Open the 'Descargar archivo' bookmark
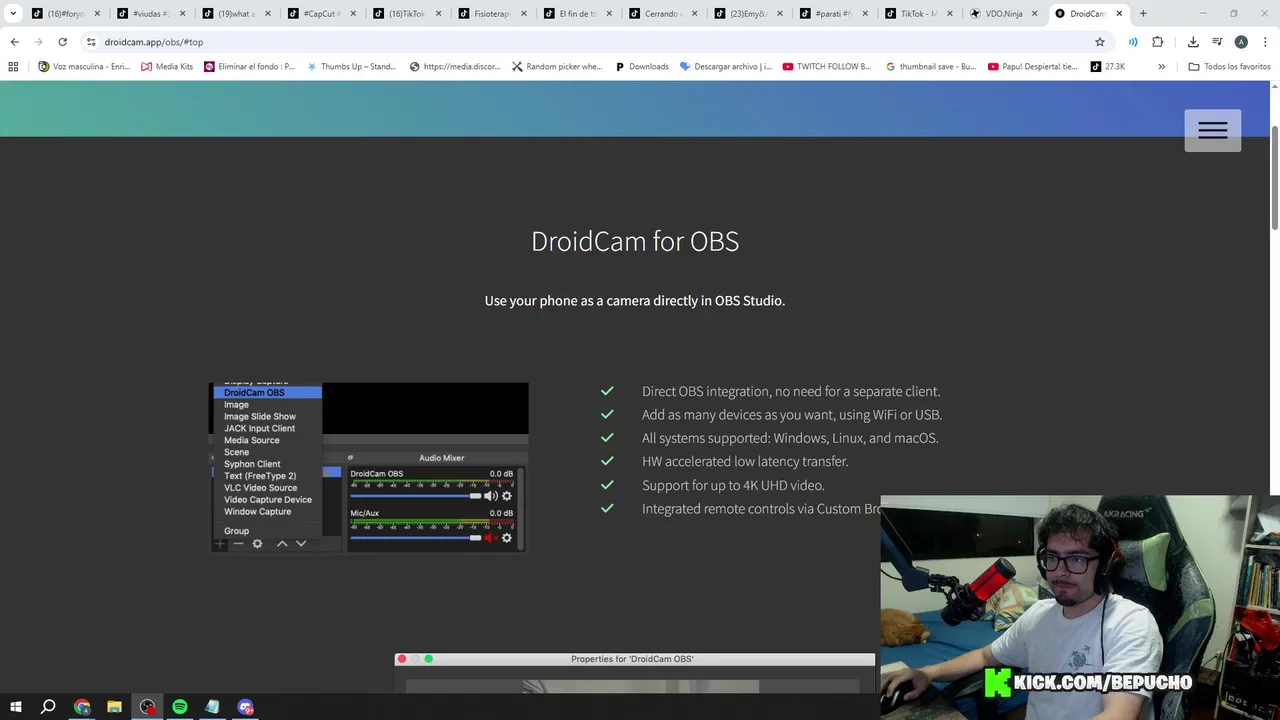Viewport: 1280px width, 720px height. click(725, 66)
